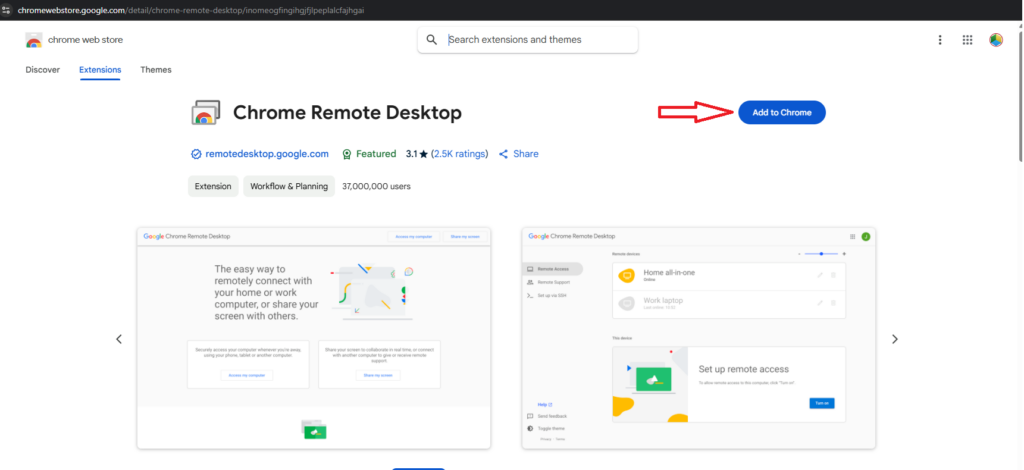Go to the Themes tab
Image resolution: width=1024 pixels, height=470 pixels.
click(x=156, y=70)
